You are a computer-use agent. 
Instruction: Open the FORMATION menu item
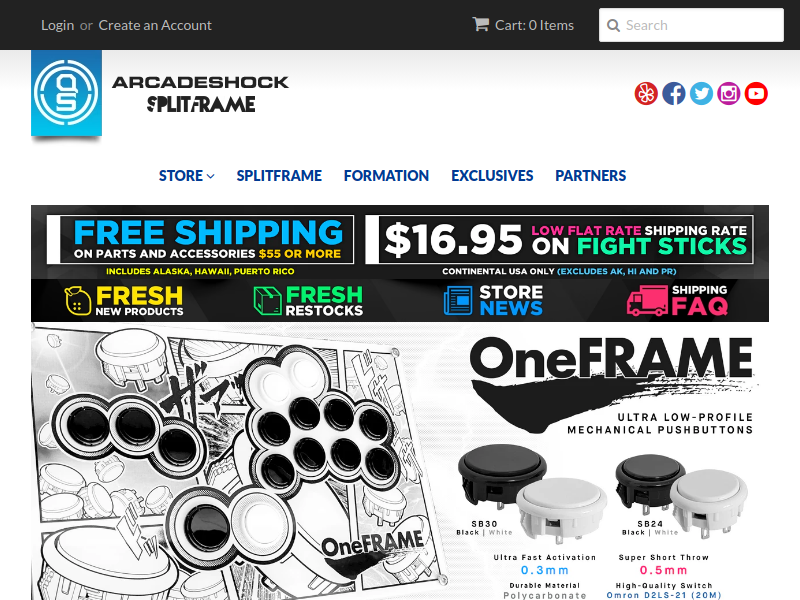click(x=386, y=176)
